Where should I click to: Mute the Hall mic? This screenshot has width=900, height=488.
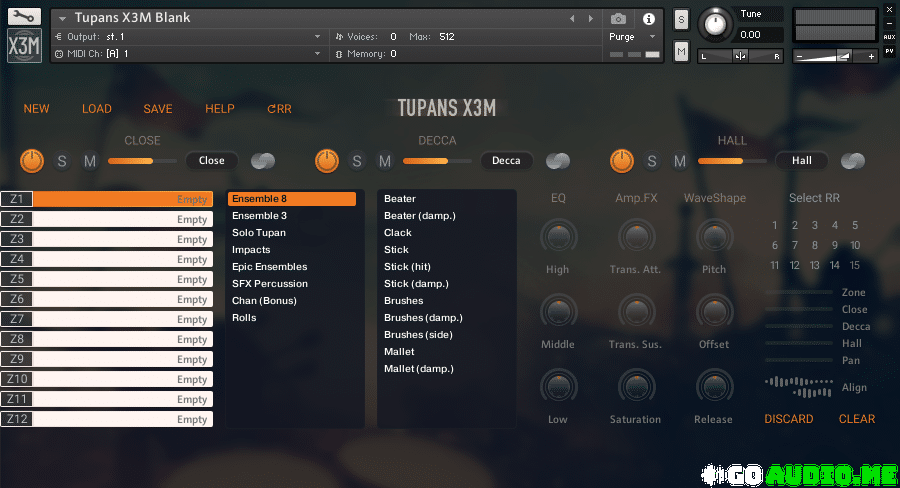click(680, 161)
